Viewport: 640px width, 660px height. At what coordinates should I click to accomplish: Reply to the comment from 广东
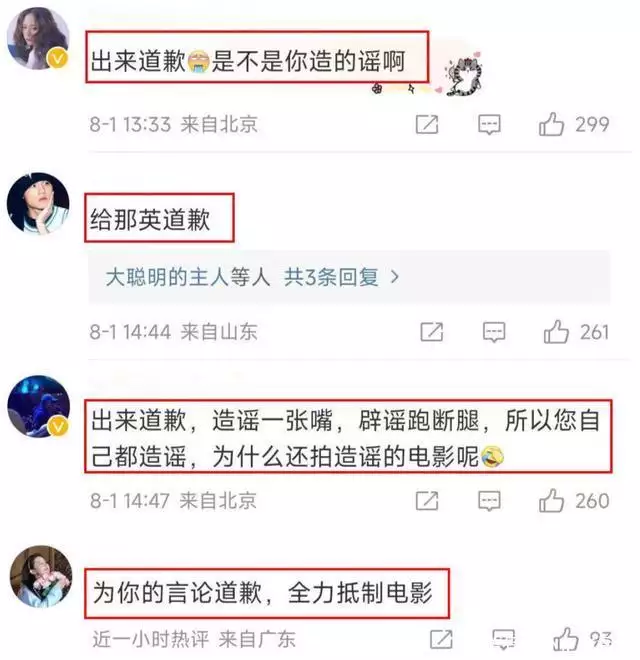504,640
